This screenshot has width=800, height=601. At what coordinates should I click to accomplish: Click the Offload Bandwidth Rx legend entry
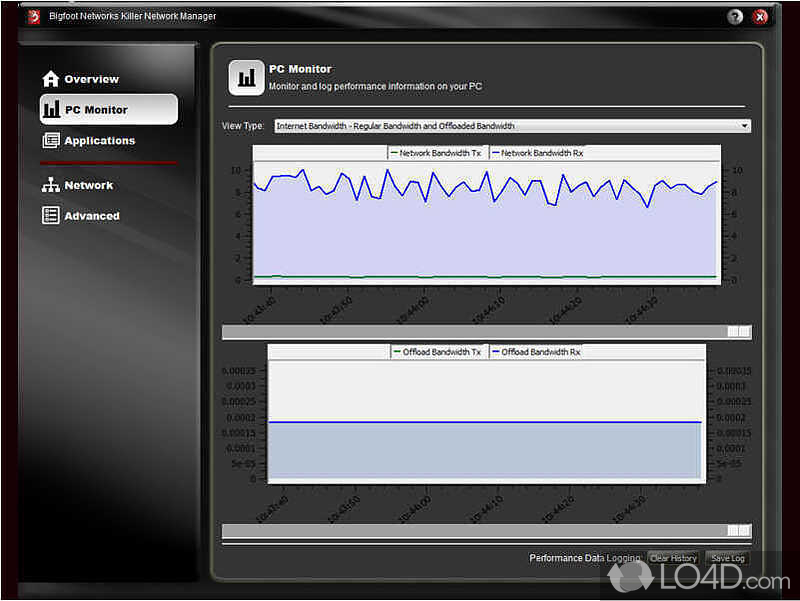coord(536,352)
